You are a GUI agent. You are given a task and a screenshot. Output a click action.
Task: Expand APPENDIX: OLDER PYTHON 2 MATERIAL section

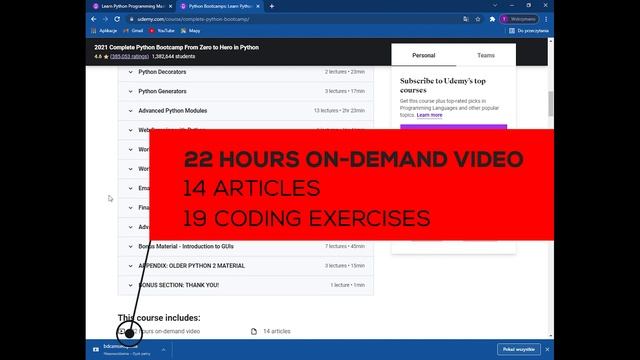246,266
